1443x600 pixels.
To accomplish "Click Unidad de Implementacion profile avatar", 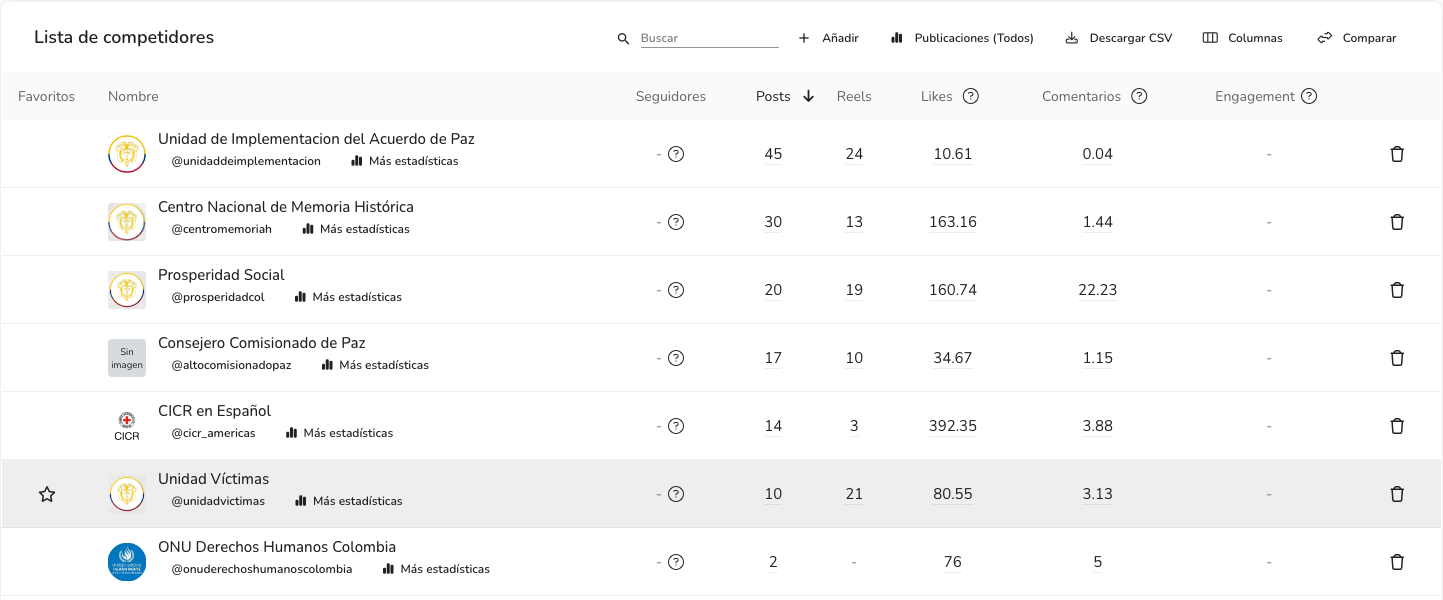I will pyautogui.click(x=127, y=154).
